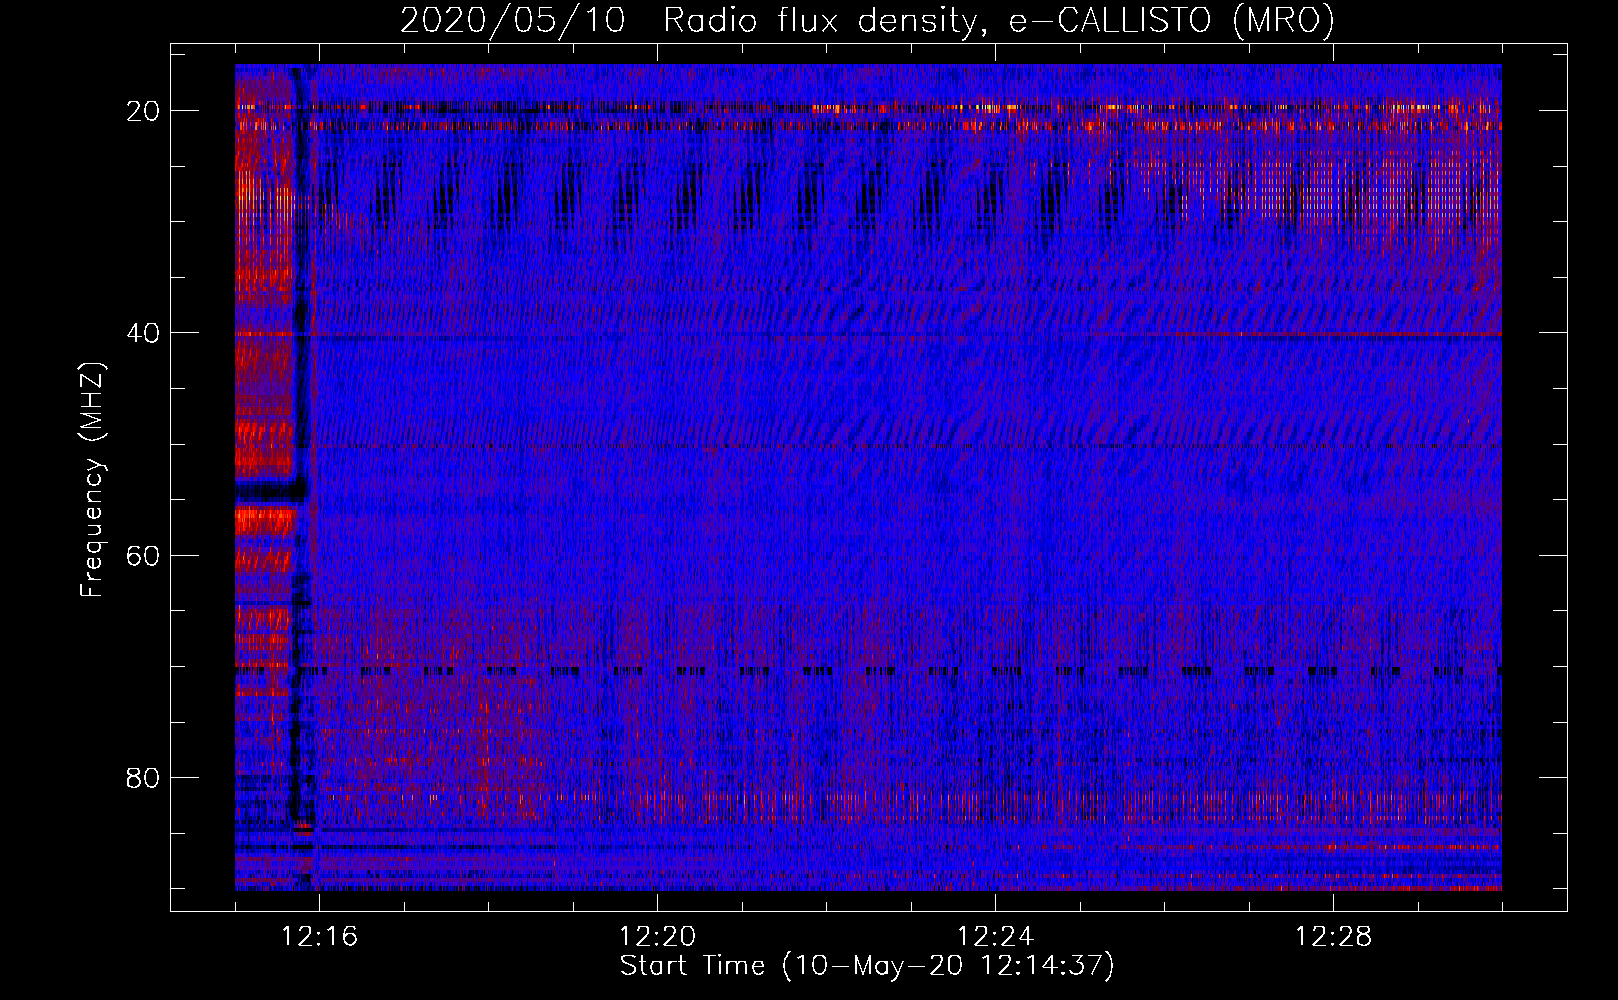
Task: Click the time tick label 12:24
Action: click(995, 936)
